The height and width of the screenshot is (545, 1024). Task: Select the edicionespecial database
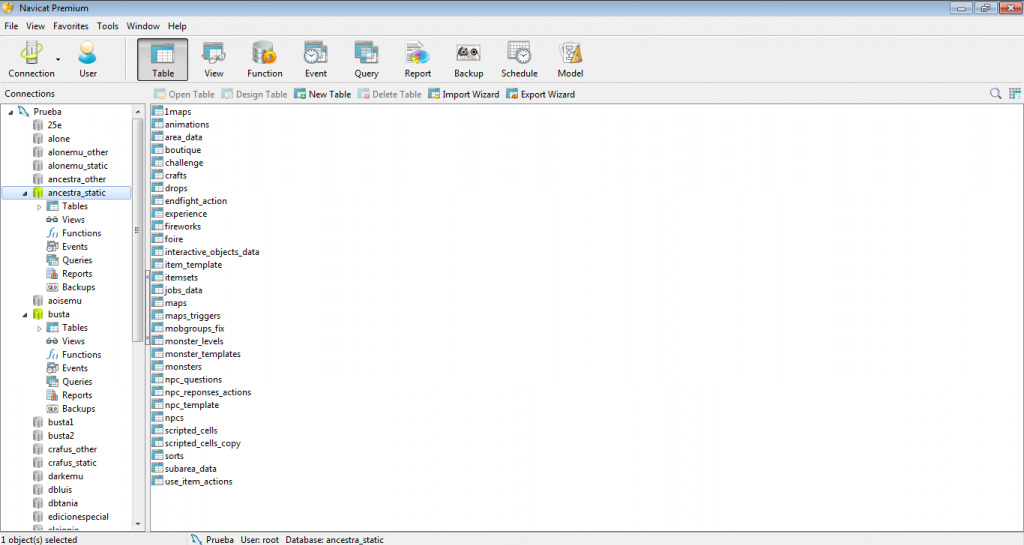pyautogui.click(x=71, y=517)
